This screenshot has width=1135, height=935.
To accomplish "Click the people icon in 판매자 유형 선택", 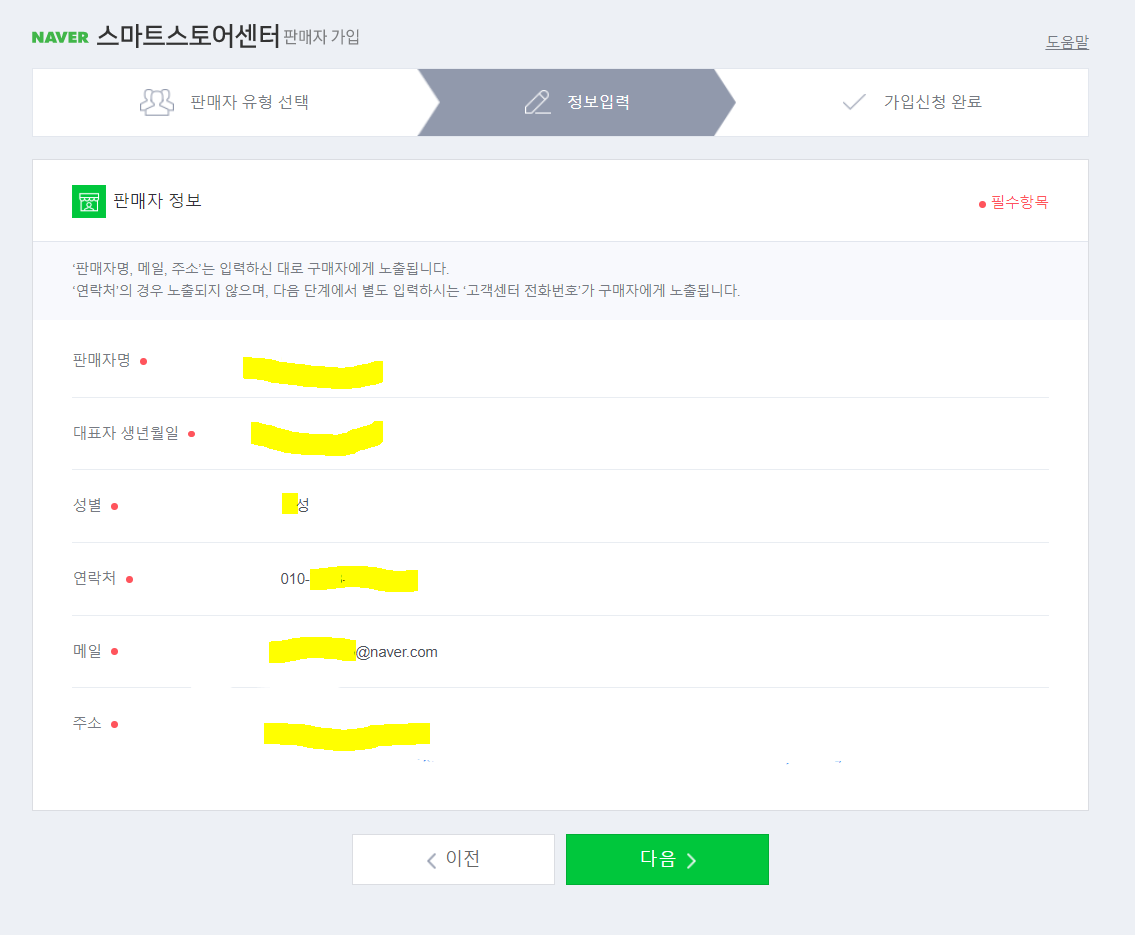I will (156, 102).
